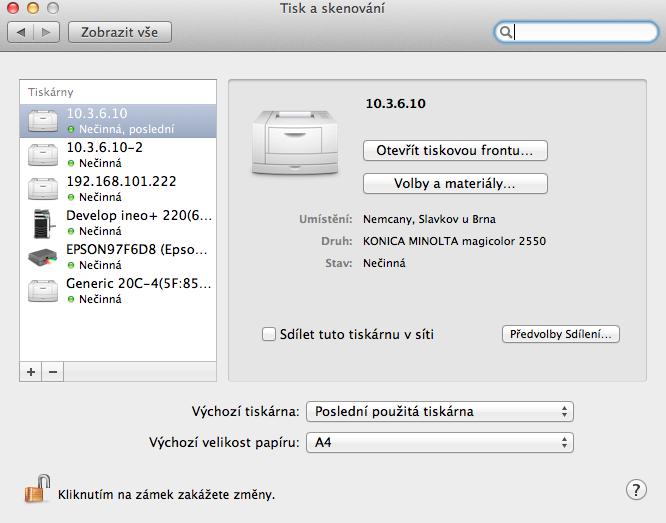Click the Generic 20C-4 printer icon

pos(42,291)
